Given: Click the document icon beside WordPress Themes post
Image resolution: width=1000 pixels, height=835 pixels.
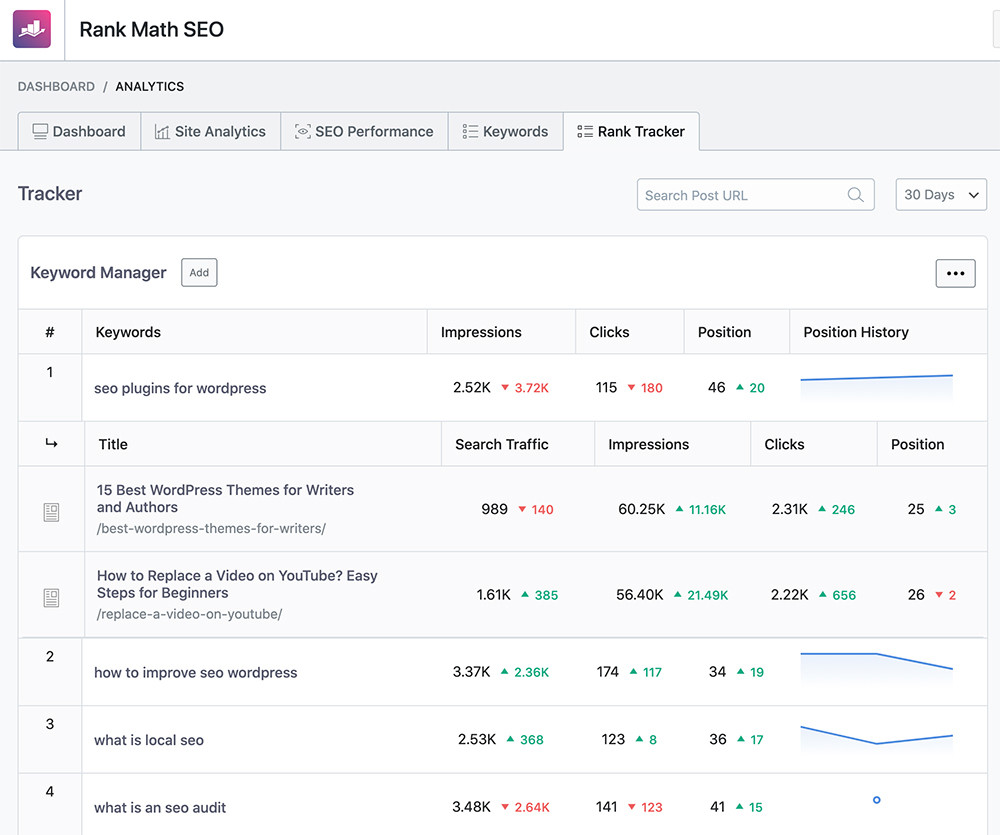Looking at the screenshot, I should 52,511.
